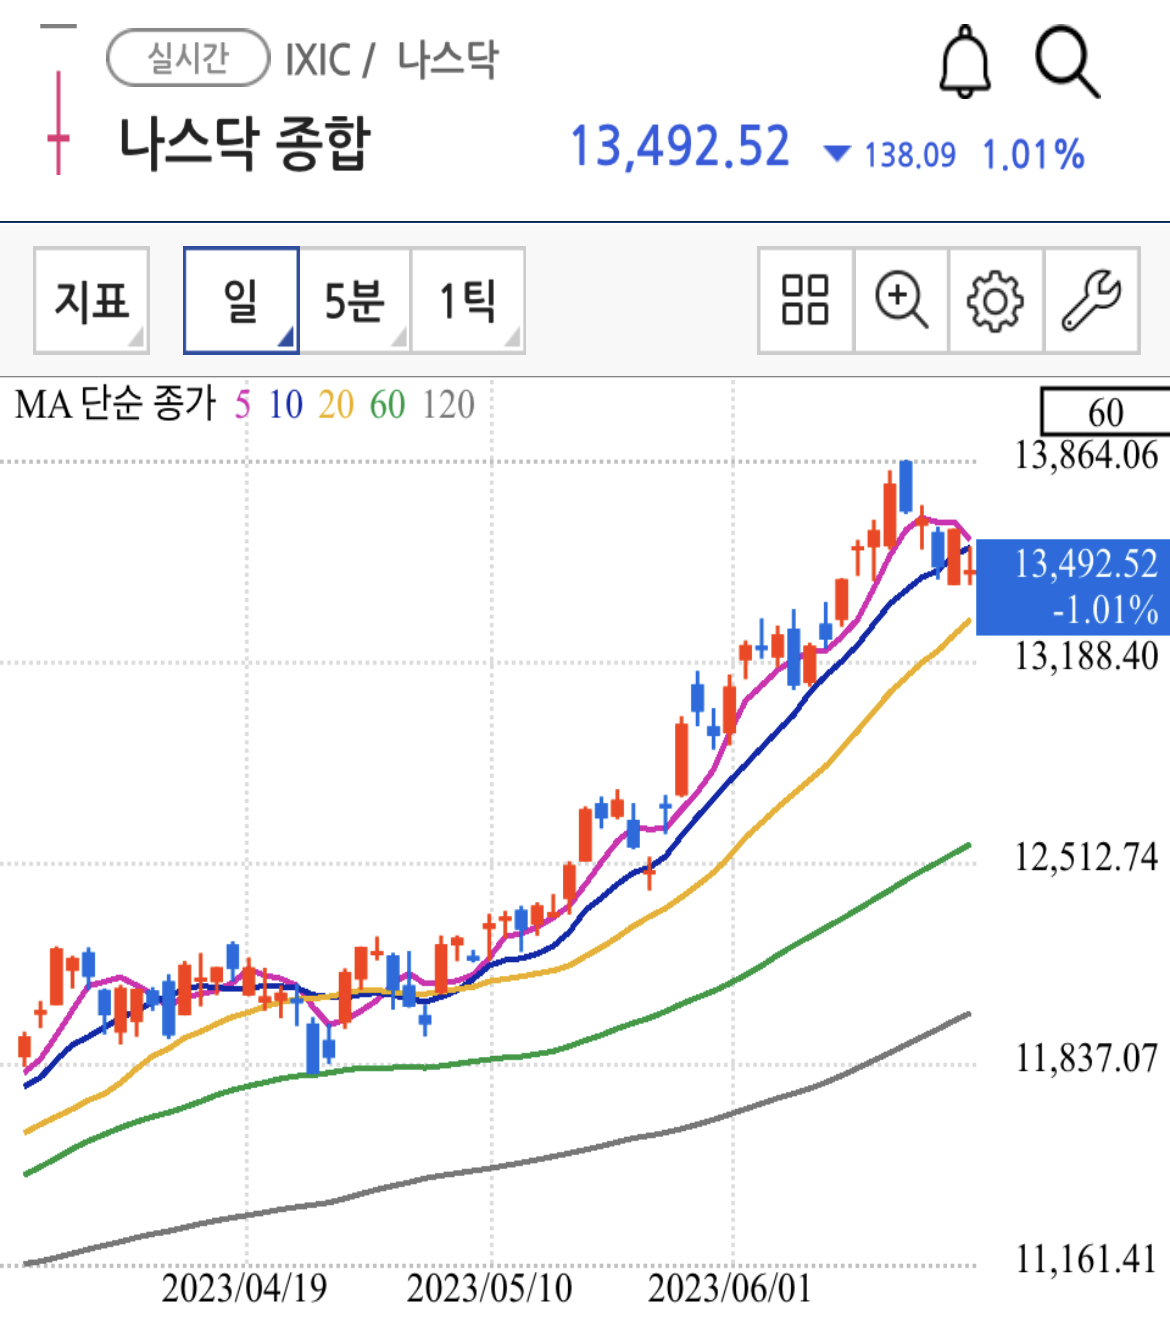
Task: Select the MA 60 legend label
Action: click(387, 405)
